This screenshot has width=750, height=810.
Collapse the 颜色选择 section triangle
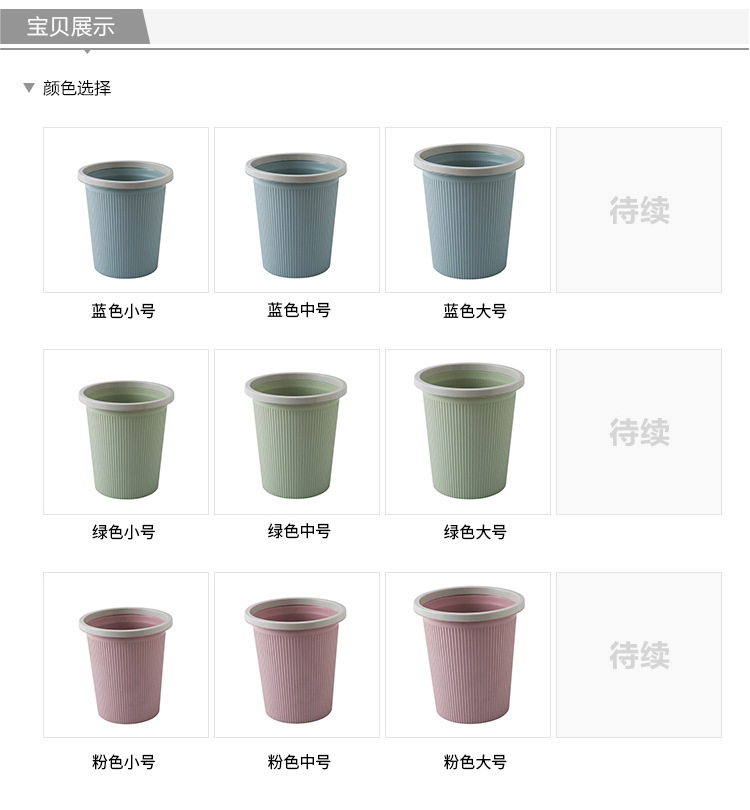click(29, 88)
